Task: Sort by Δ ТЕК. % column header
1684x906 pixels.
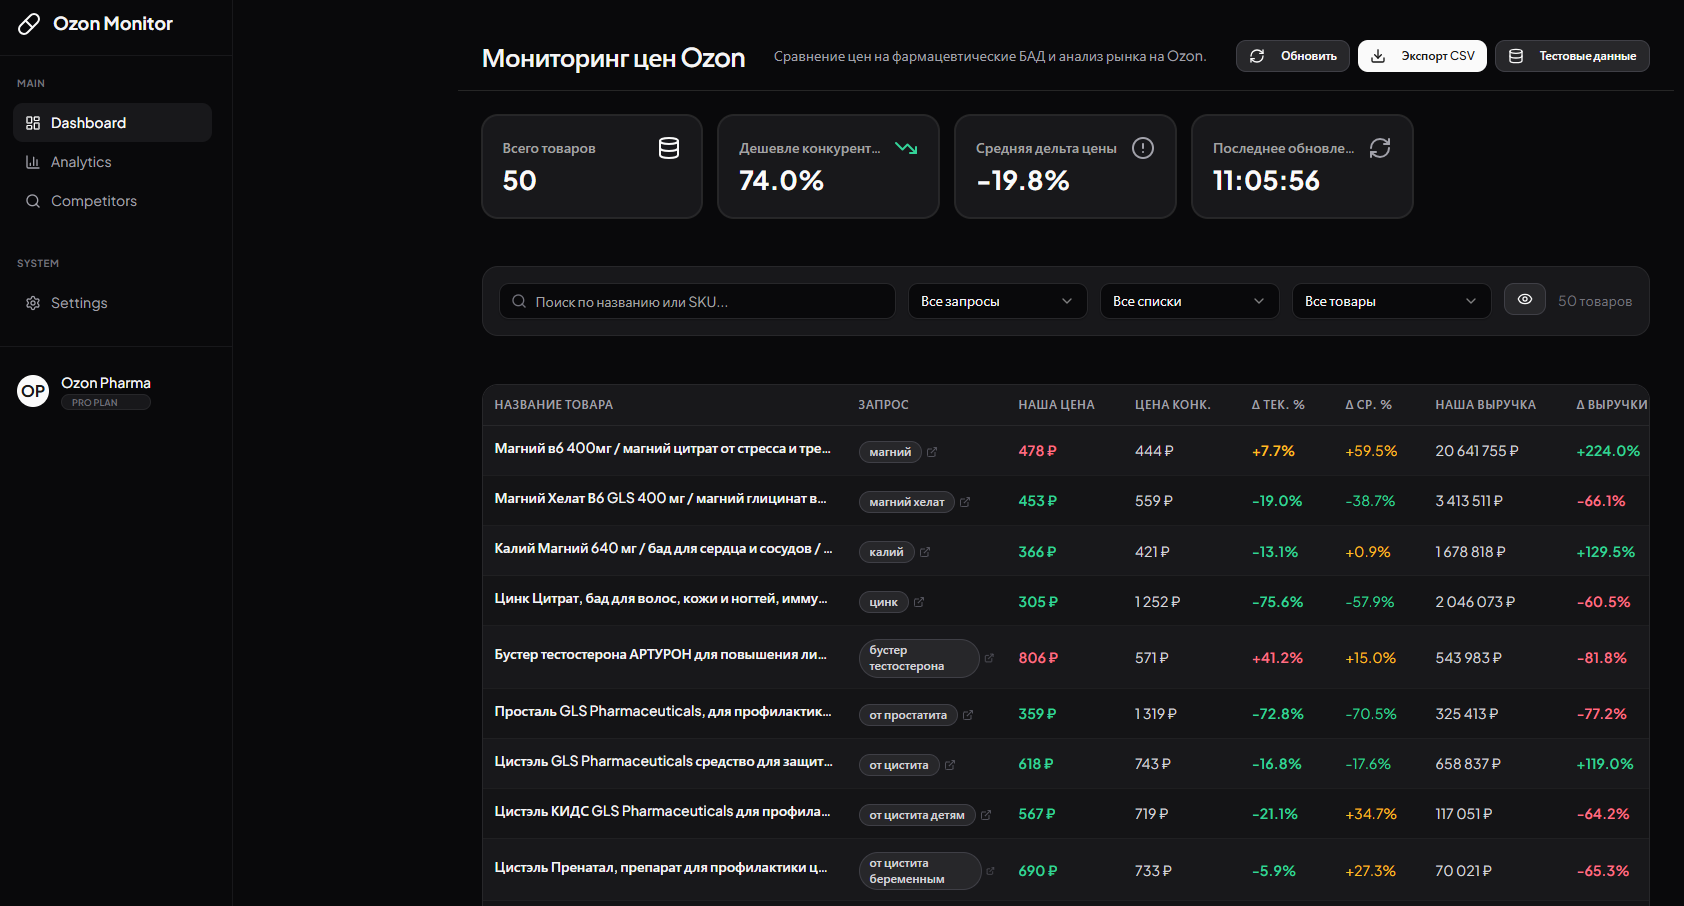Action: click(x=1278, y=405)
